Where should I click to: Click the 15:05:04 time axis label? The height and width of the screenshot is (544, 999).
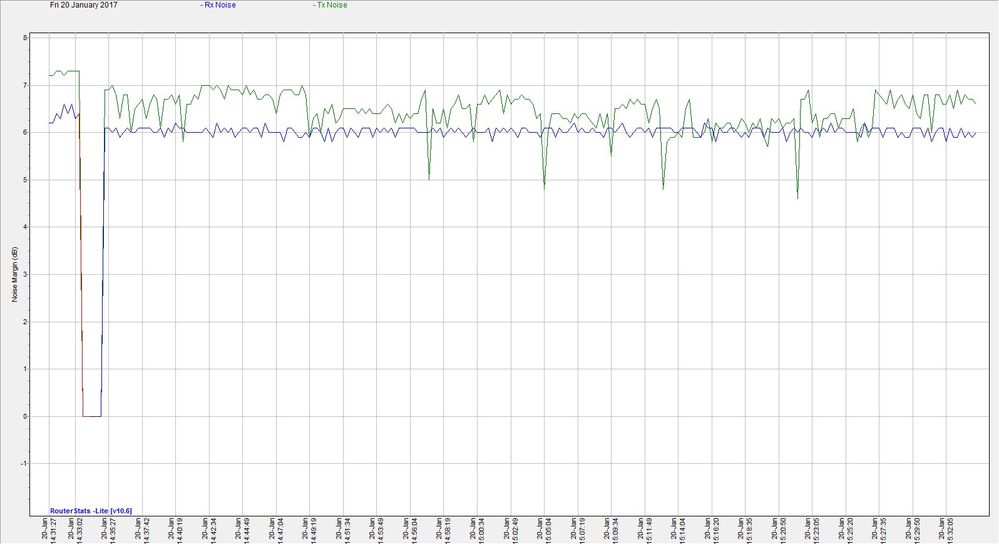coord(545,530)
